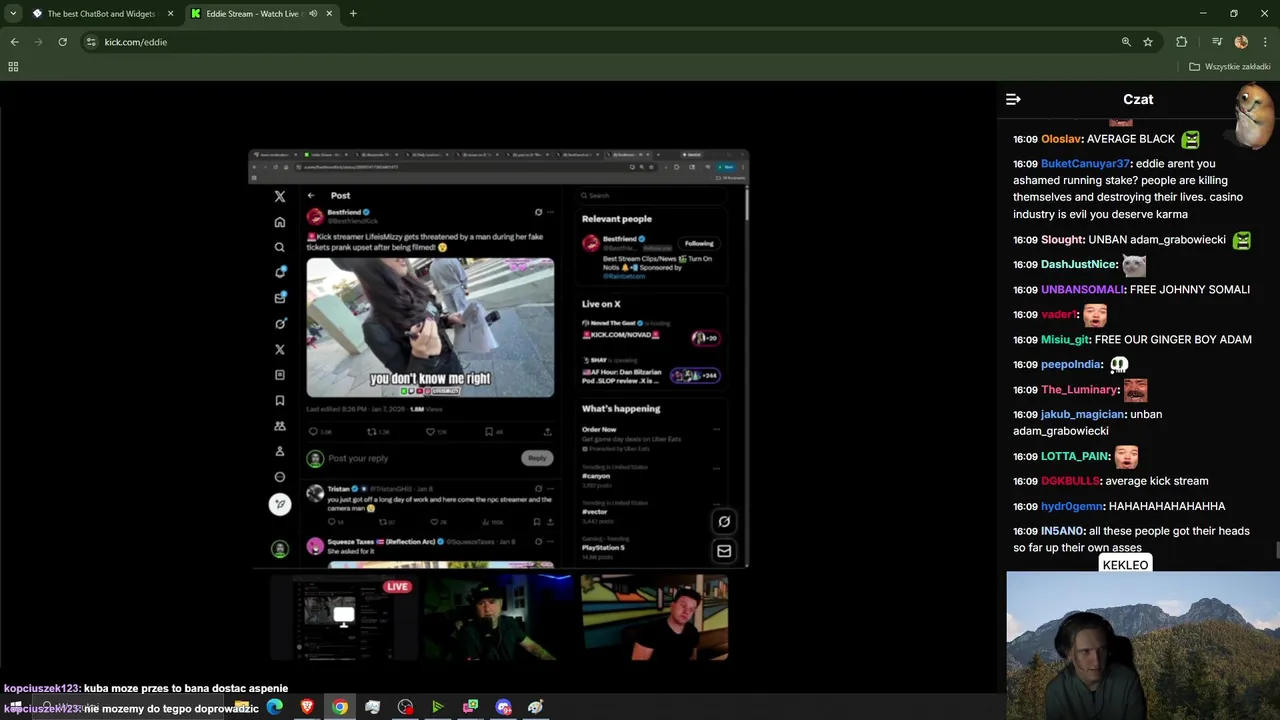Open Notifications bell in X sidebar

(280, 272)
